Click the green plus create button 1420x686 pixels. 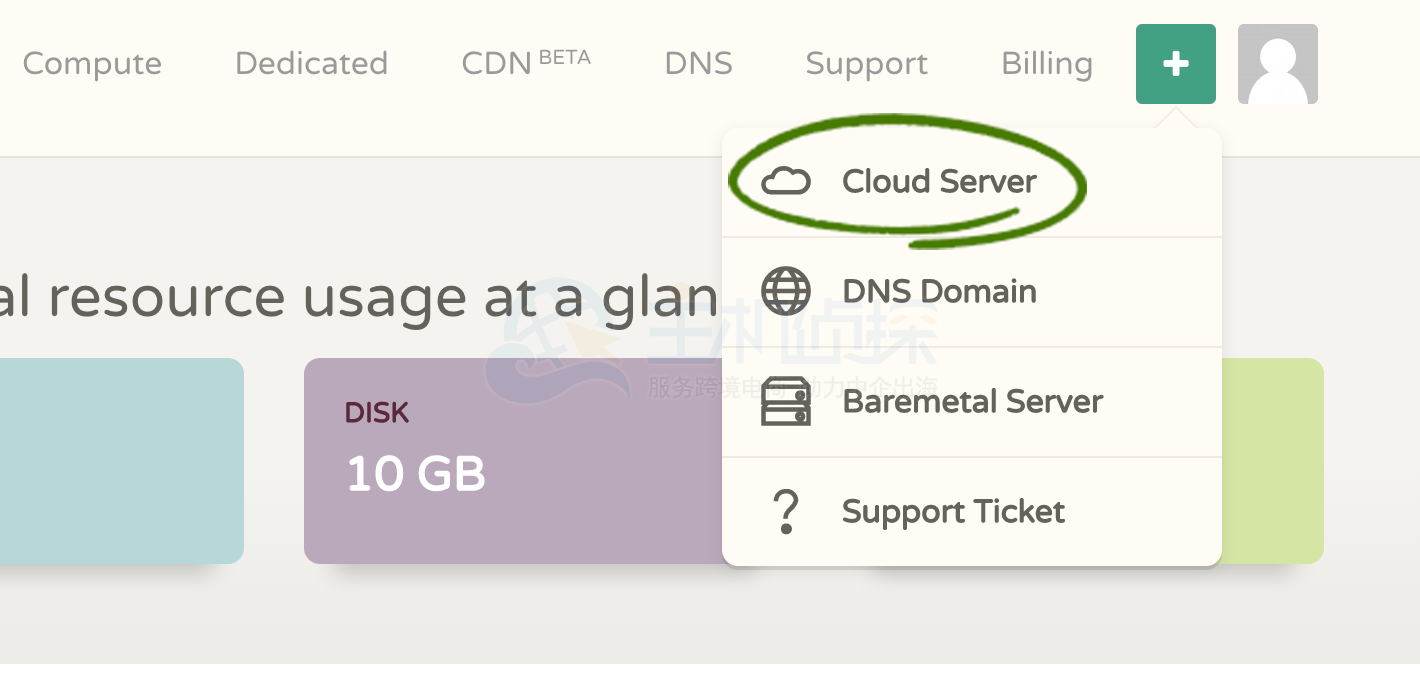pyautogui.click(x=1175, y=64)
